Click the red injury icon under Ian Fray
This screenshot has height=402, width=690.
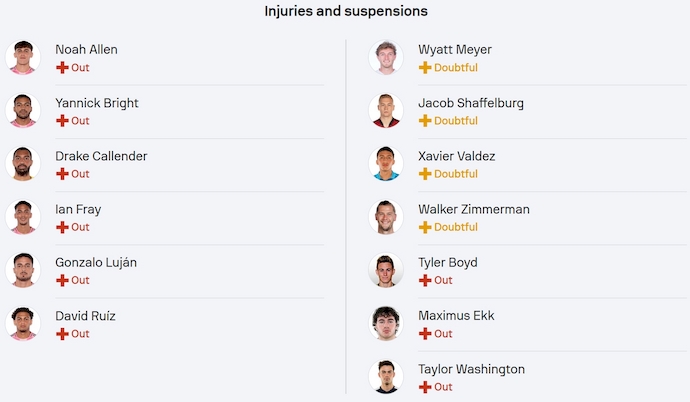pyautogui.click(x=62, y=227)
